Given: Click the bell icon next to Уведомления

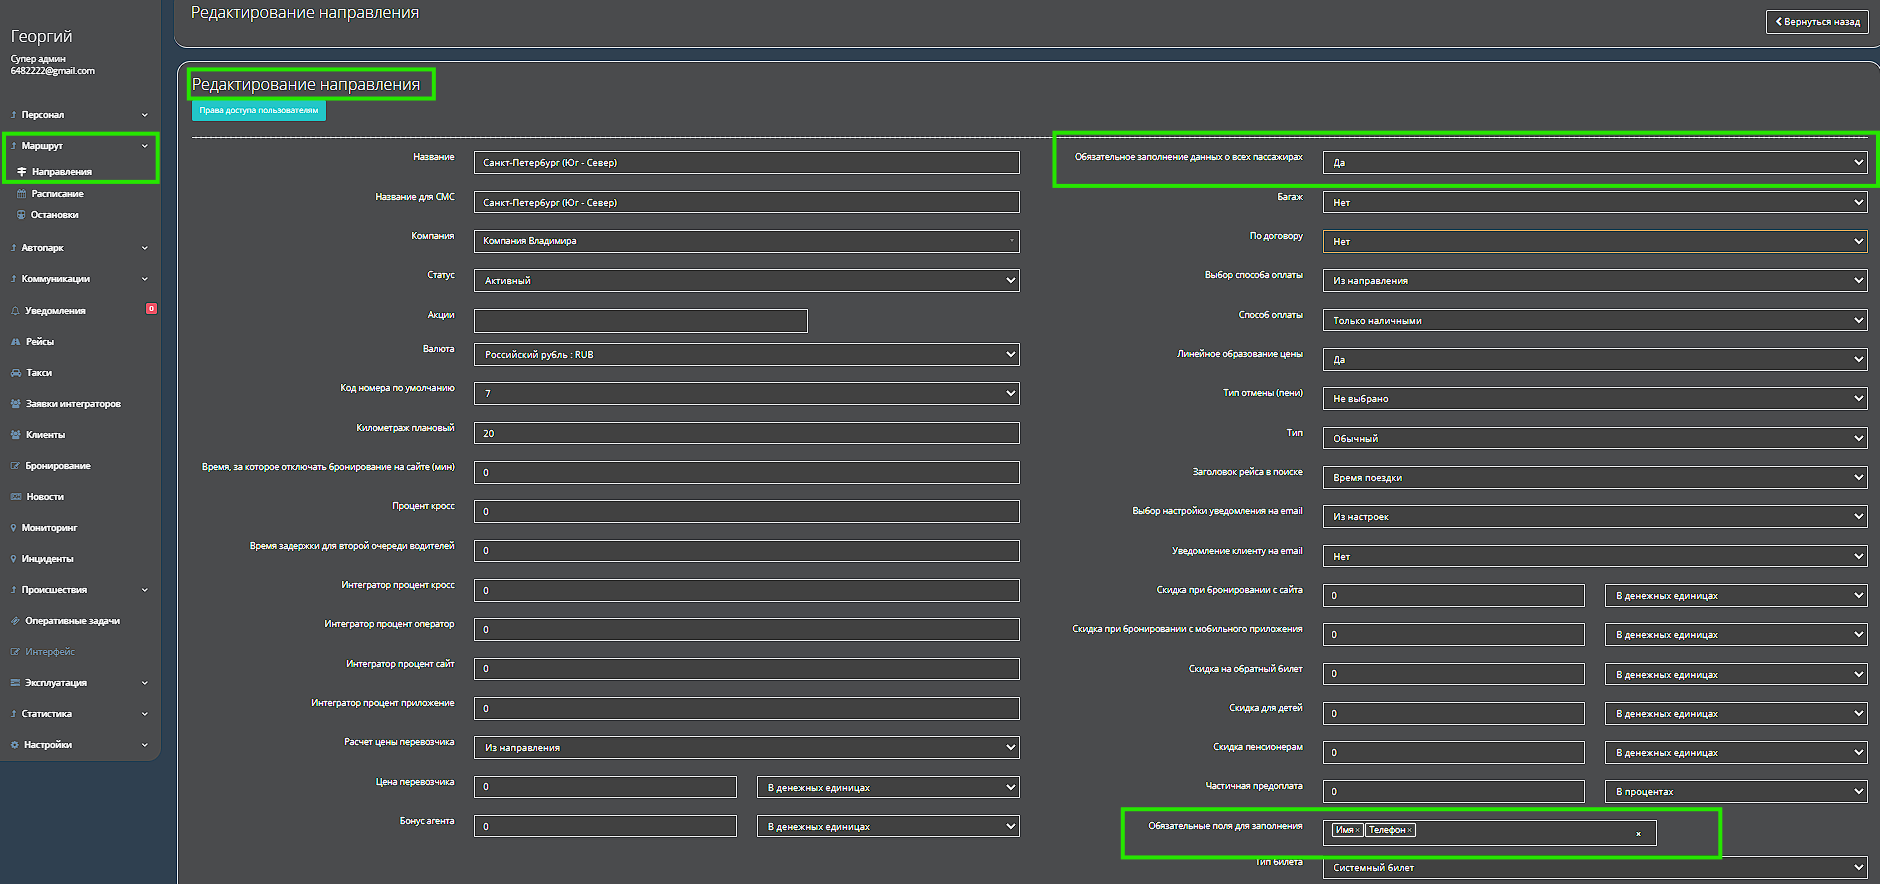Looking at the screenshot, I should tap(15, 311).
